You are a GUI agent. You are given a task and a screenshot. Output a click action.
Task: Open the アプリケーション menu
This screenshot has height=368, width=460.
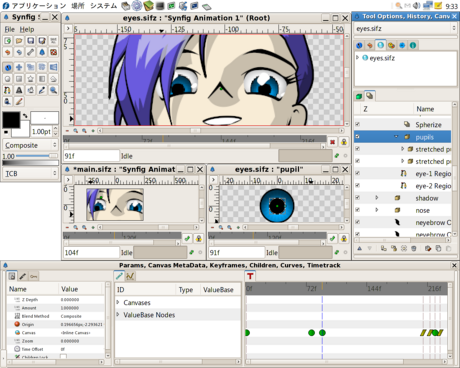[x=39, y=6]
